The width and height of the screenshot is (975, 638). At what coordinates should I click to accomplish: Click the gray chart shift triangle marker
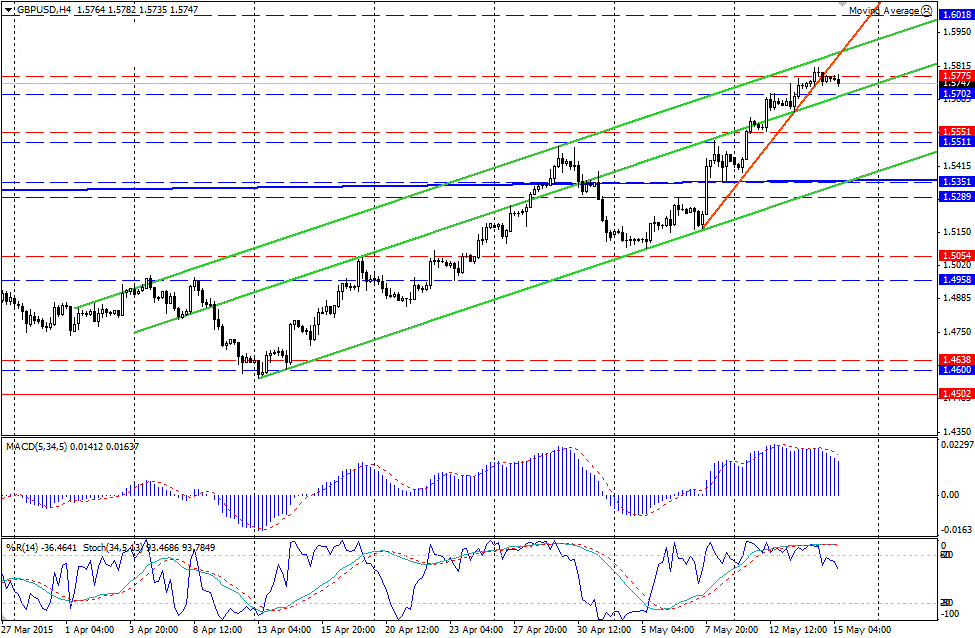pos(843,3)
